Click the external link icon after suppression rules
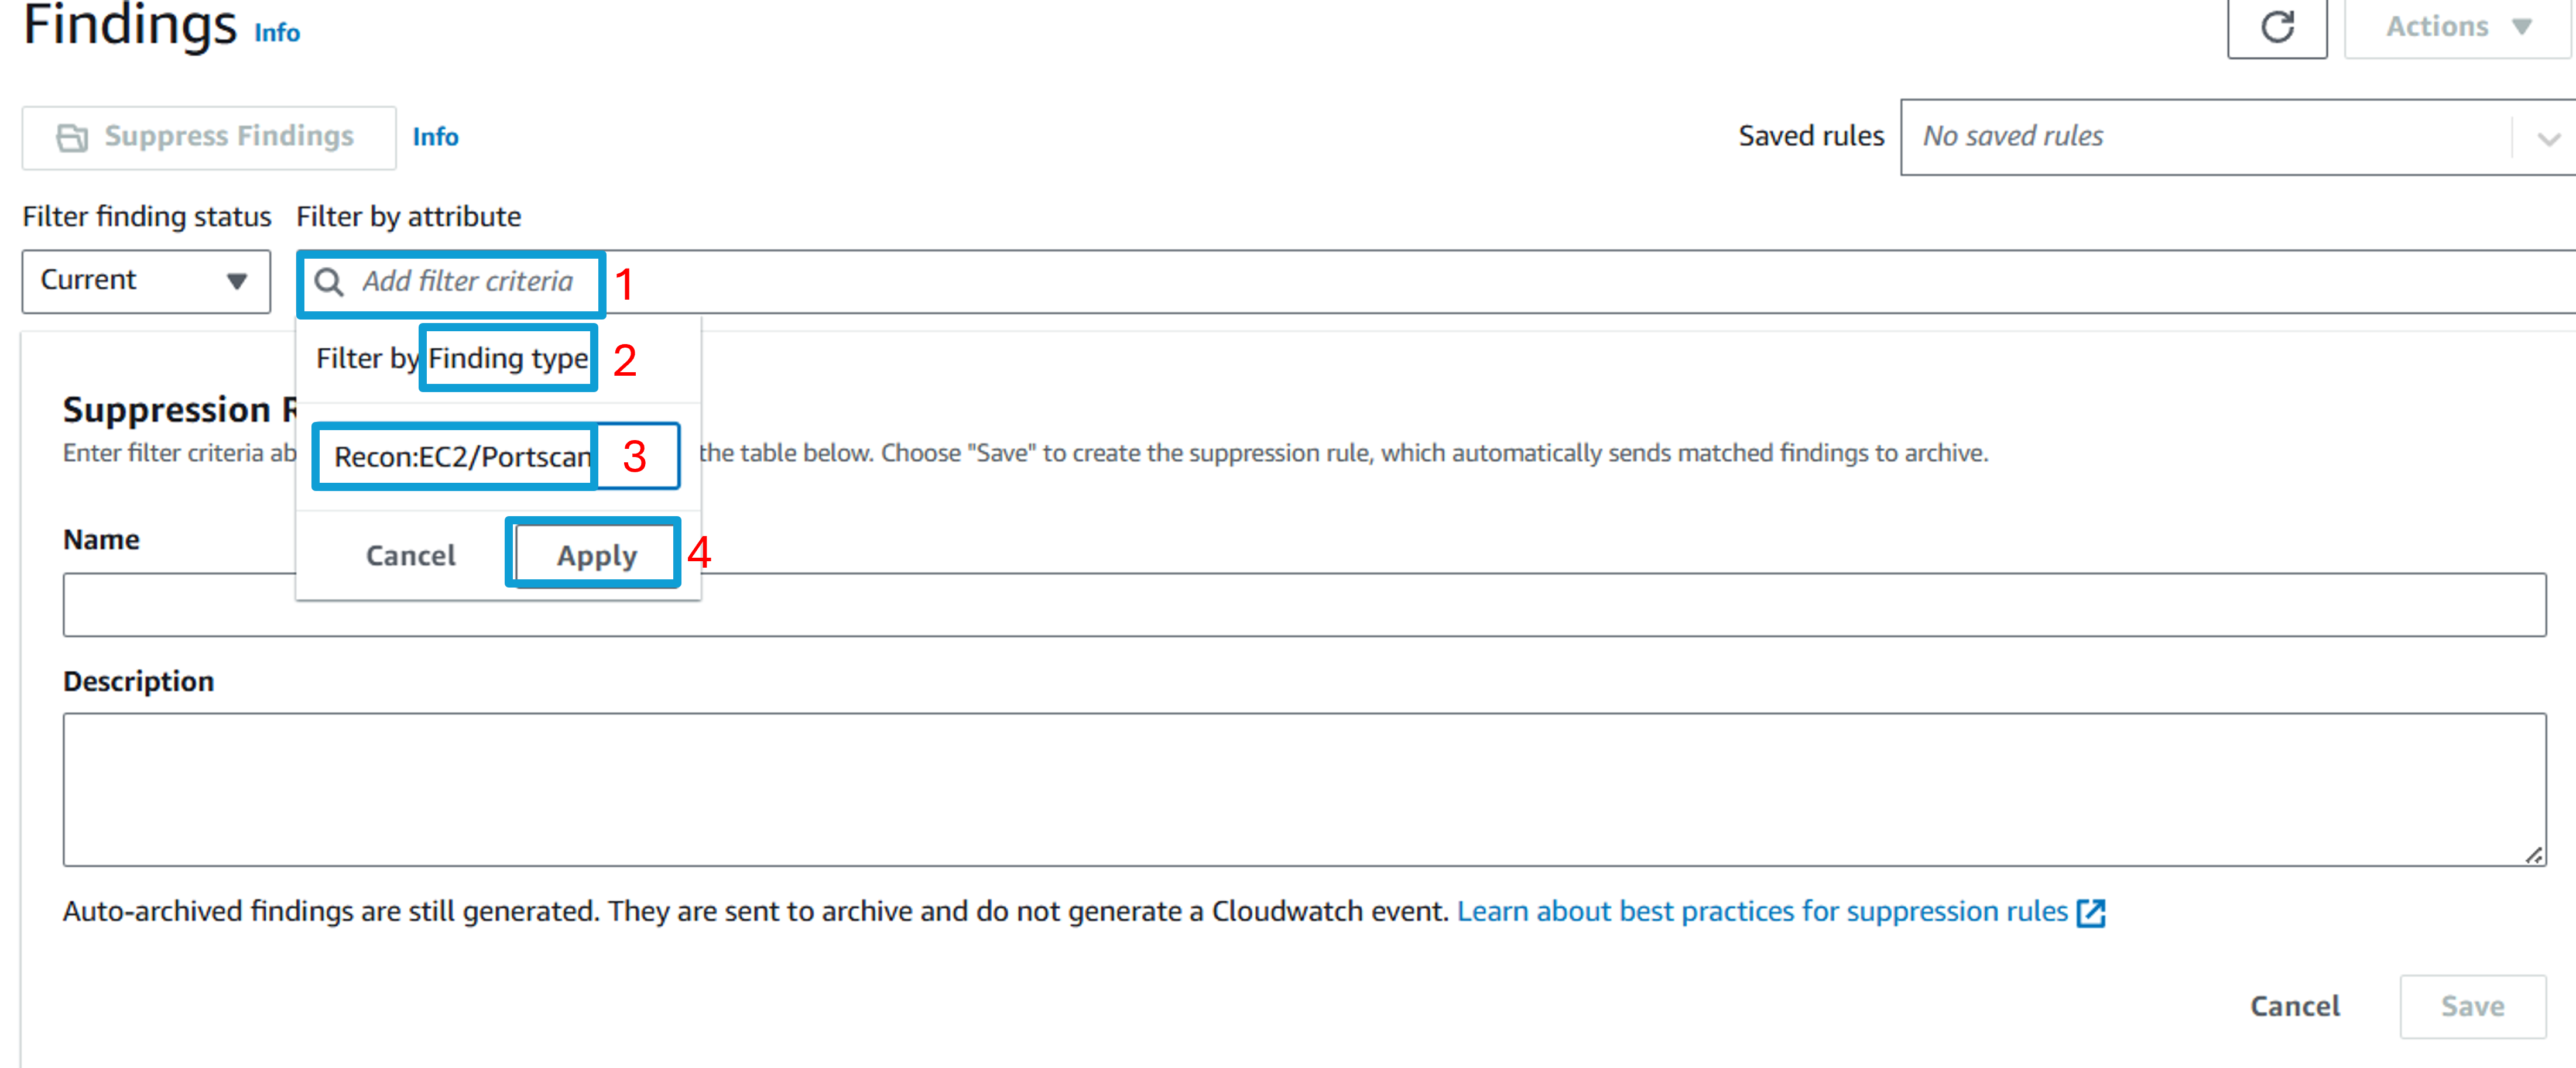This screenshot has width=2576, height=1068. 2091,913
